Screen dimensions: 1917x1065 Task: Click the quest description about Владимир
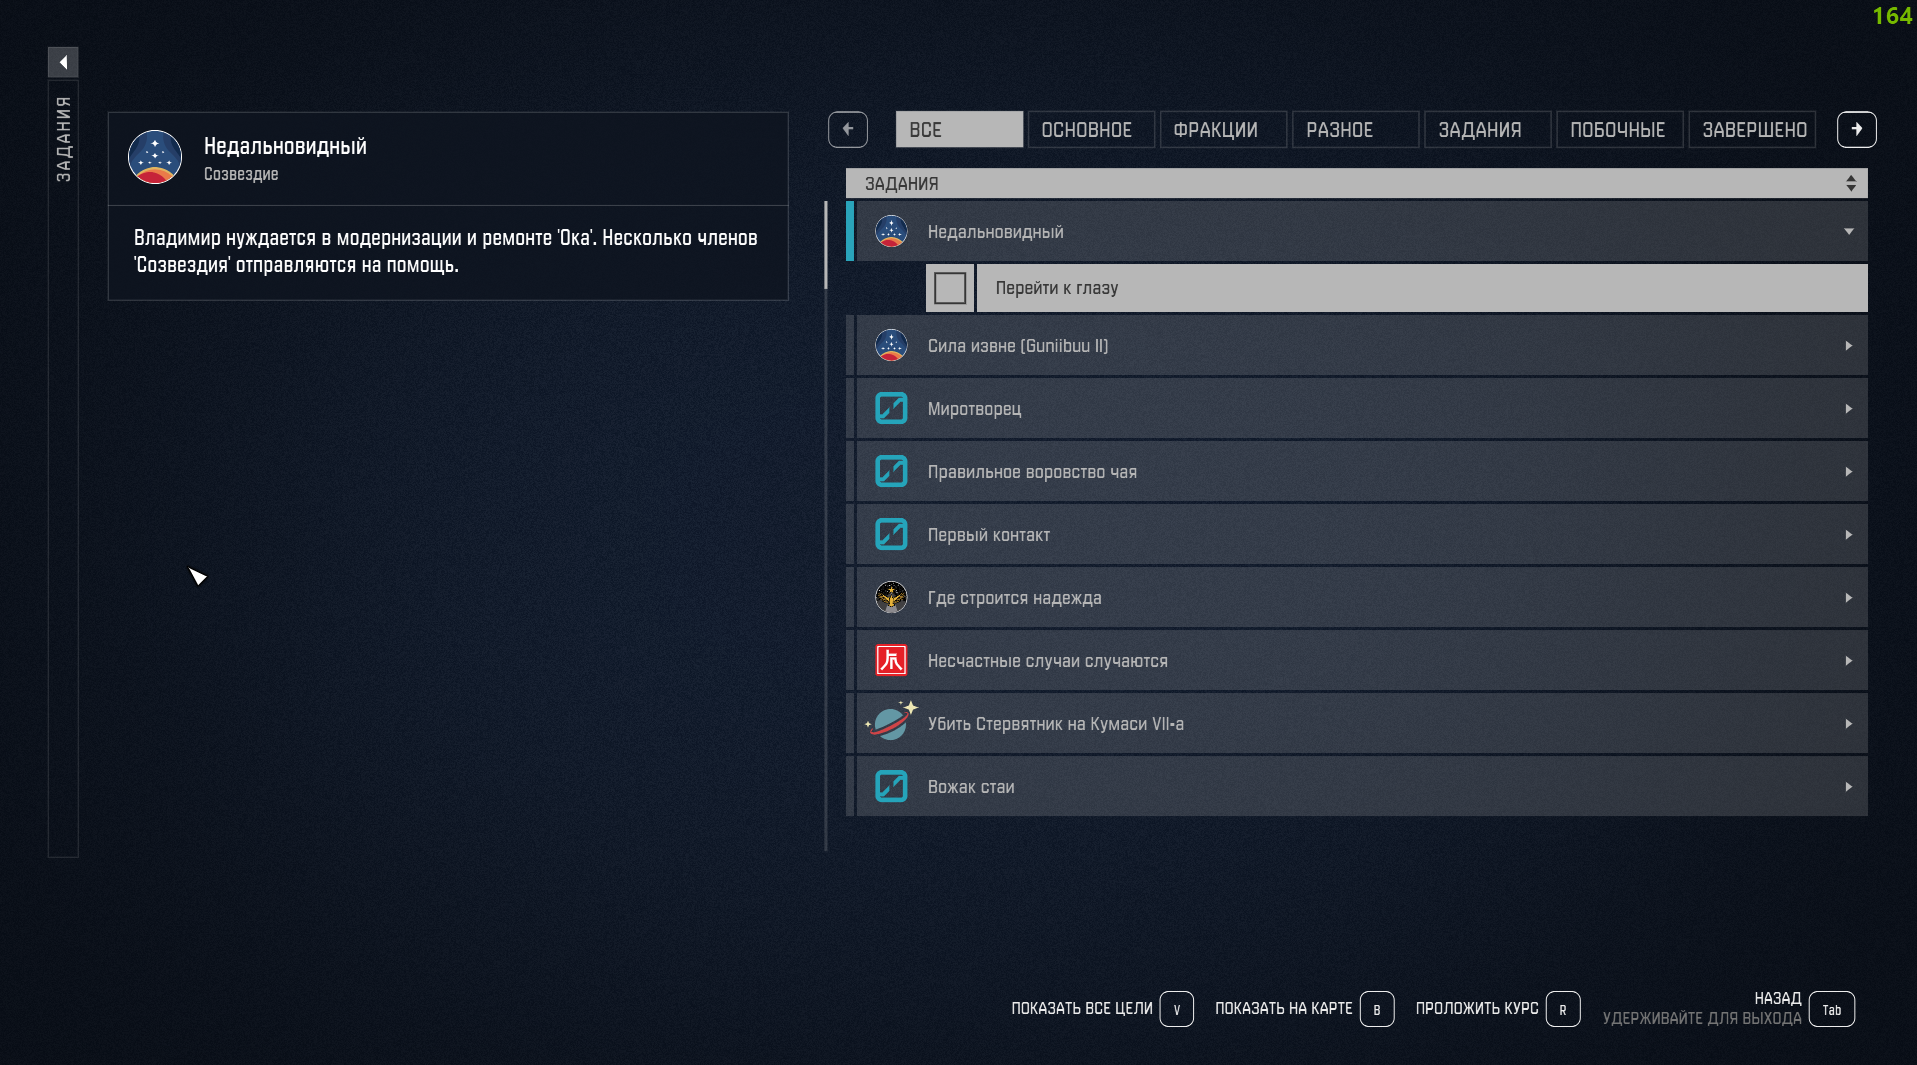click(446, 251)
